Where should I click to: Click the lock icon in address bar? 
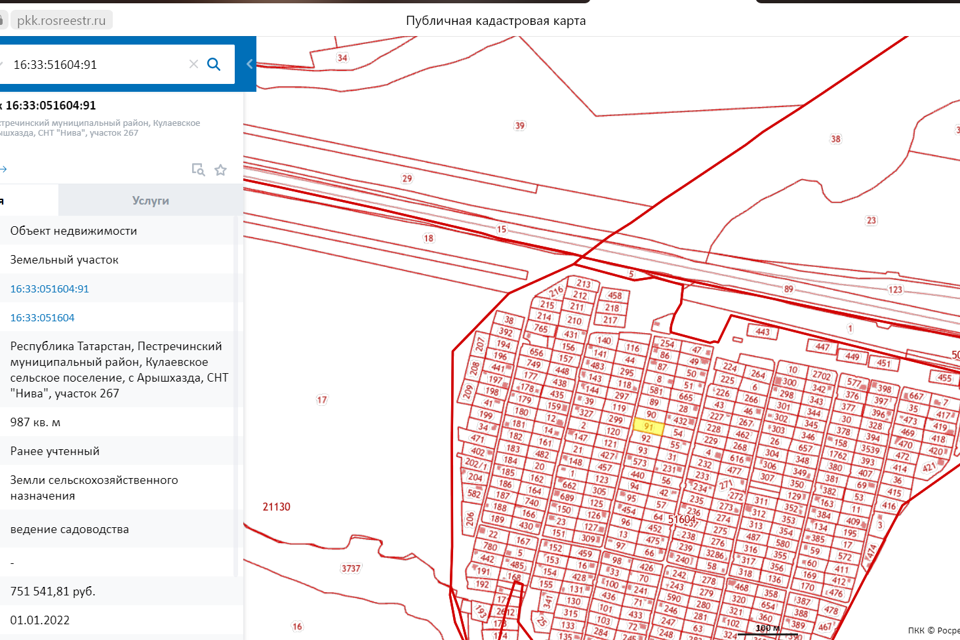4,20
